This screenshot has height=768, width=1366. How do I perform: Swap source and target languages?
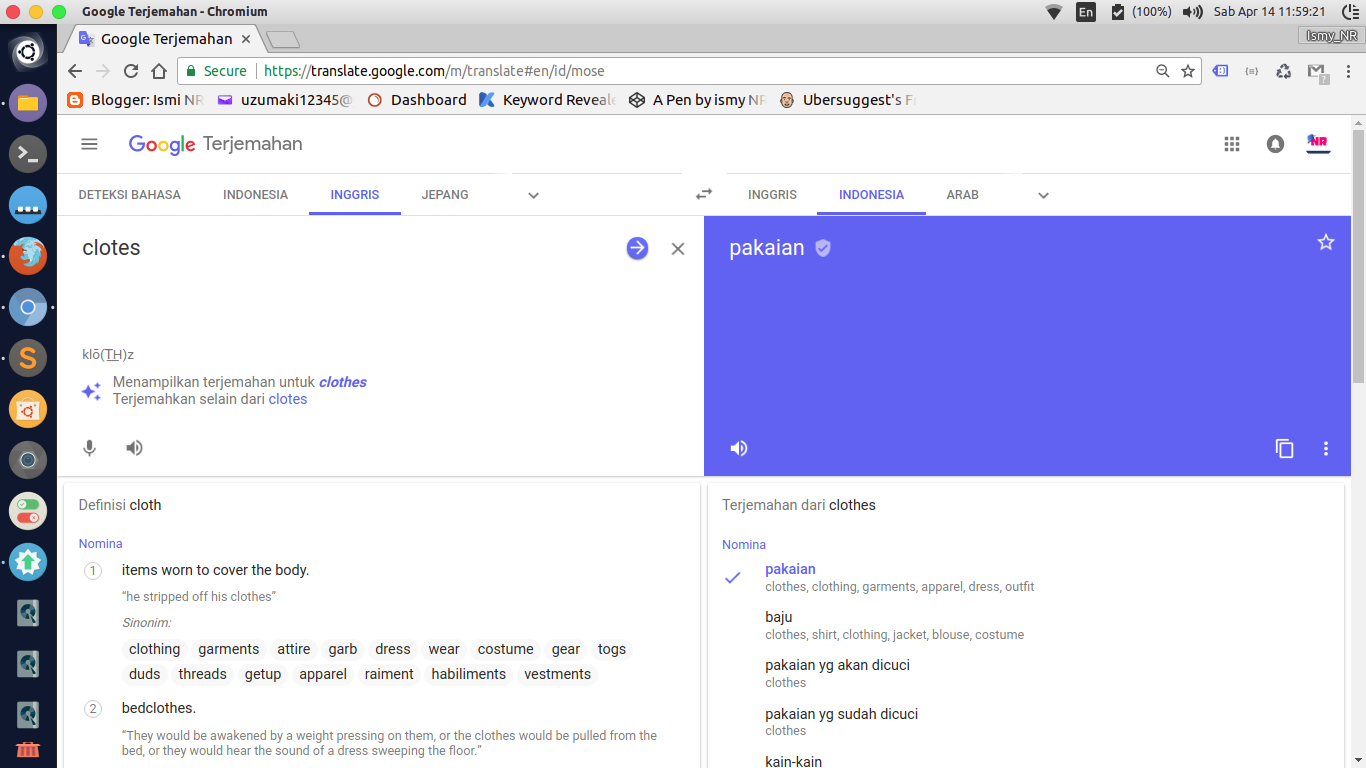click(704, 194)
